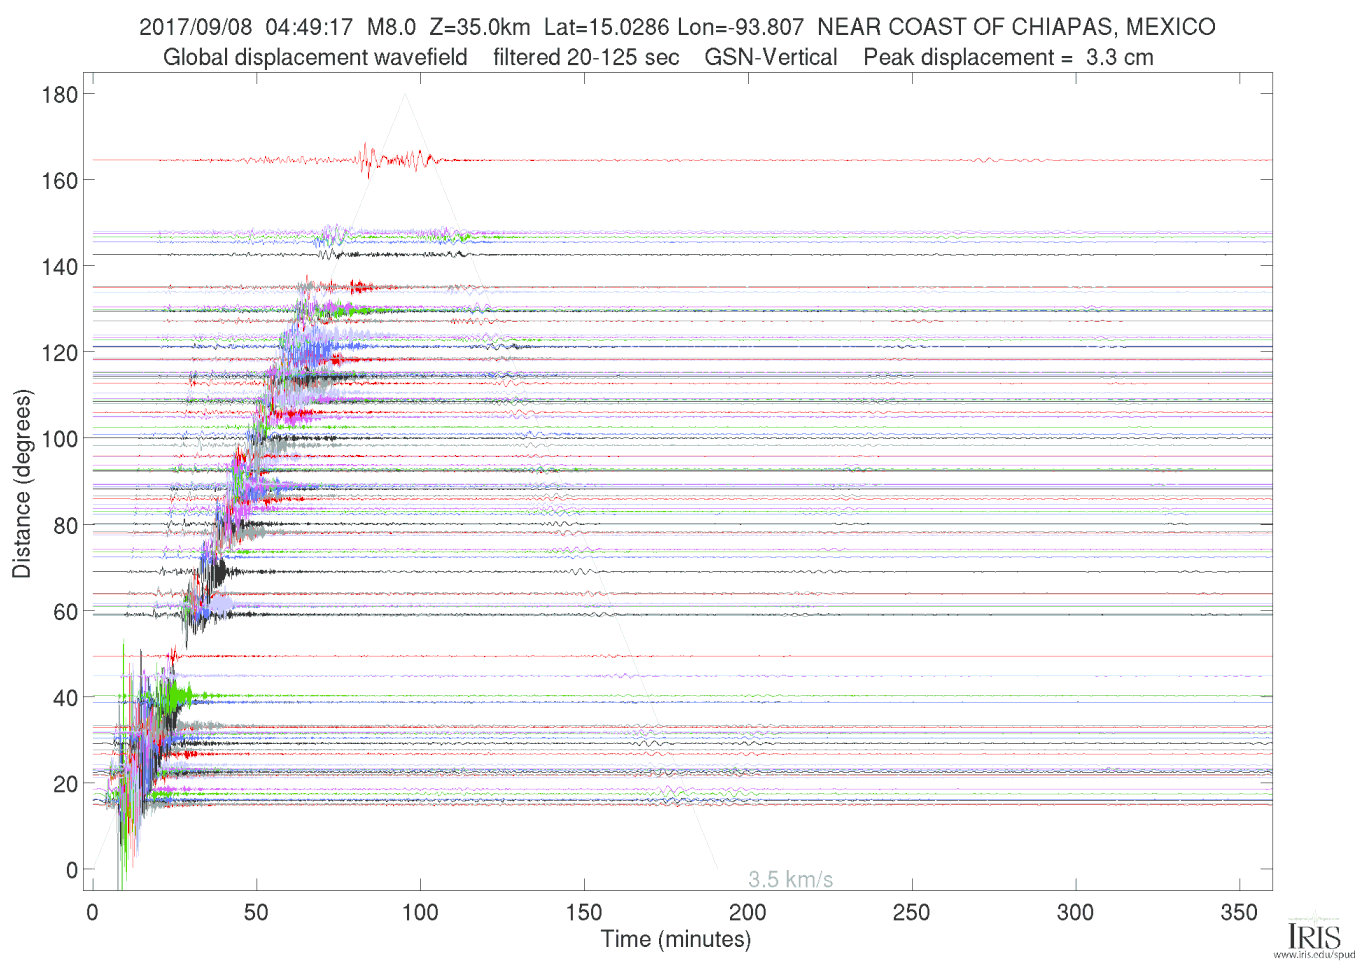
Task: Select the 100 tick on the time axis
Action: (420, 912)
